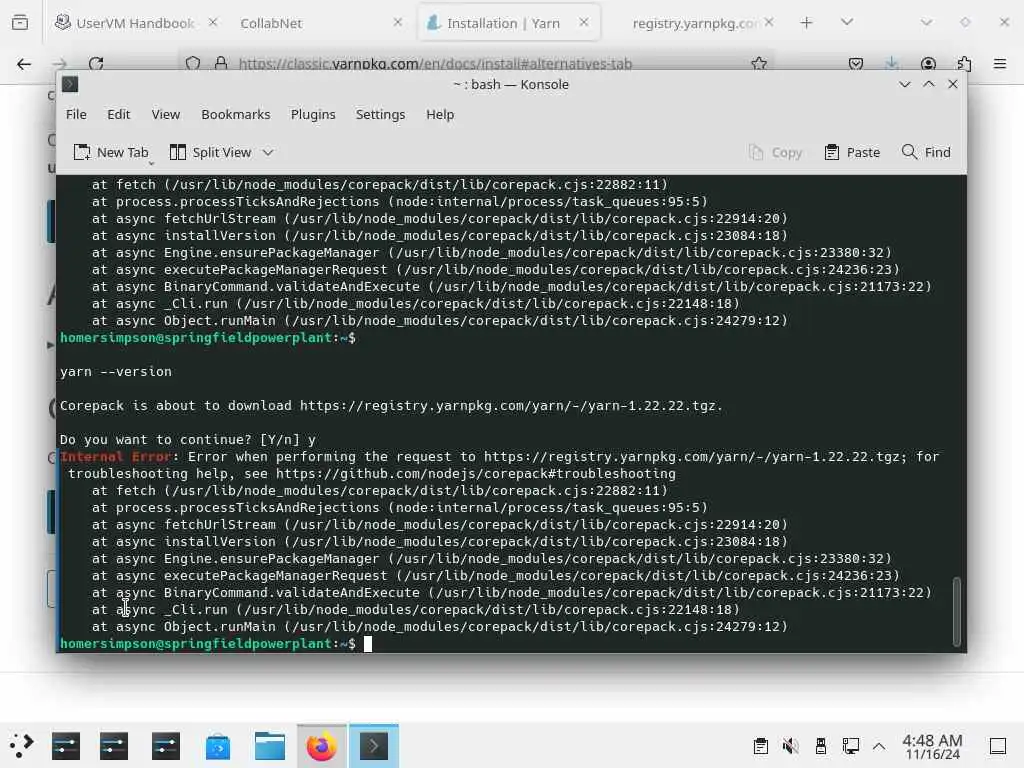Viewport: 1024px width, 768px height.
Task: Click the site security padlock icon
Action: pyautogui.click(x=221, y=63)
